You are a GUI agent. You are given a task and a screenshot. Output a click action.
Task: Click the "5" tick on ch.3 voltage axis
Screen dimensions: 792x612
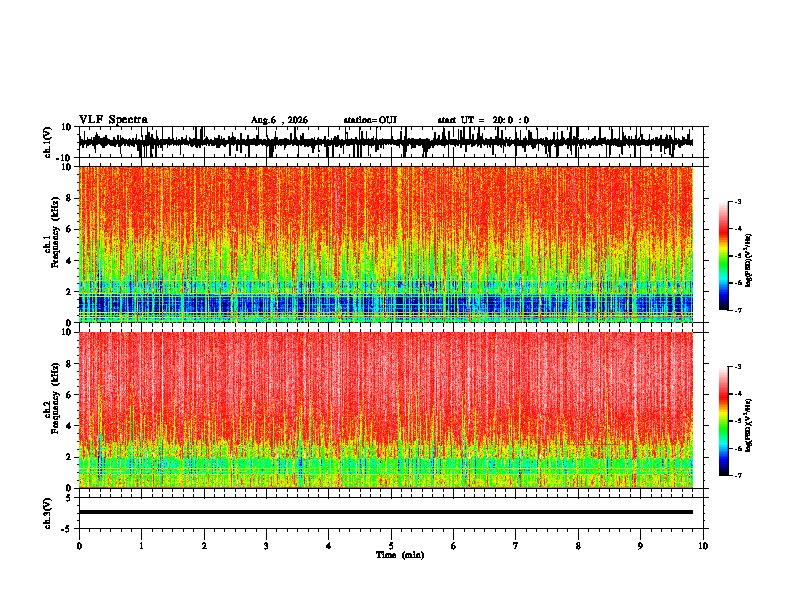tap(70, 498)
